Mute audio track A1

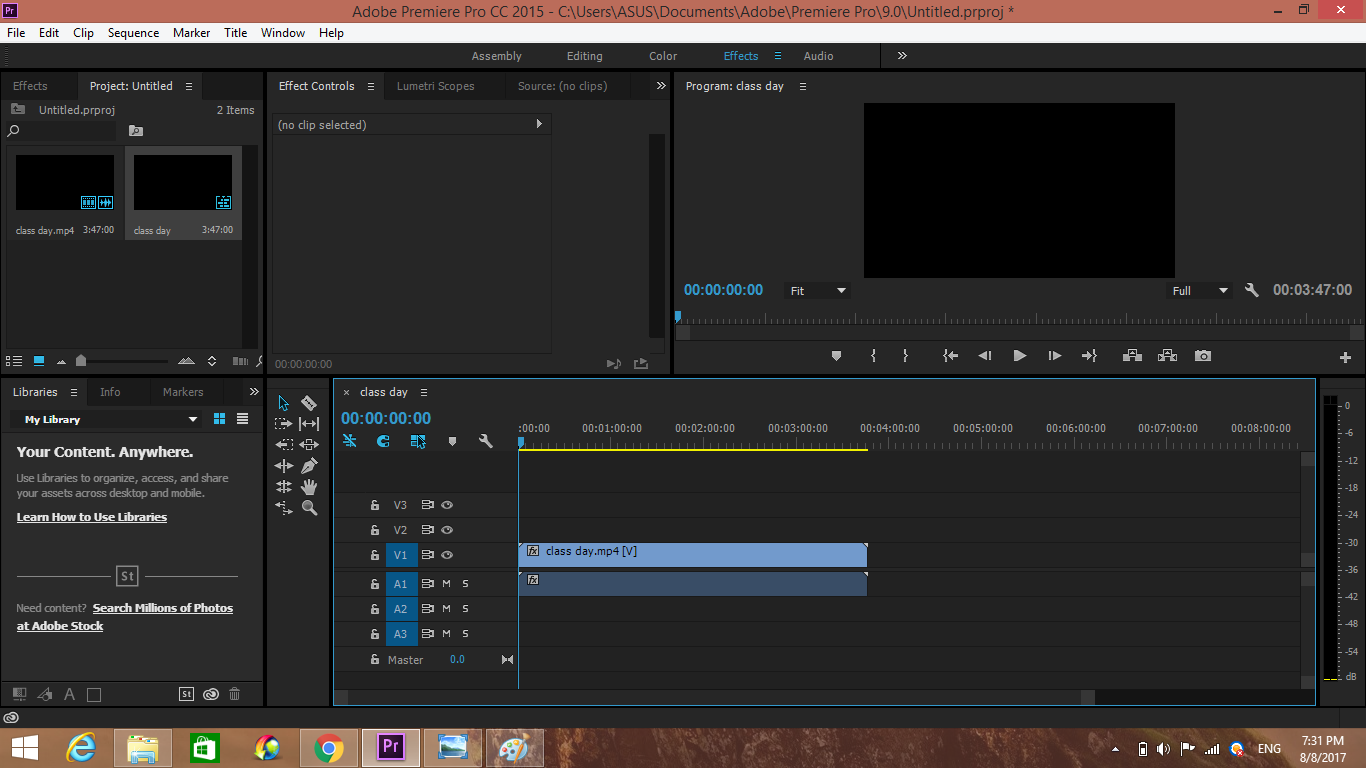pyautogui.click(x=447, y=583)
